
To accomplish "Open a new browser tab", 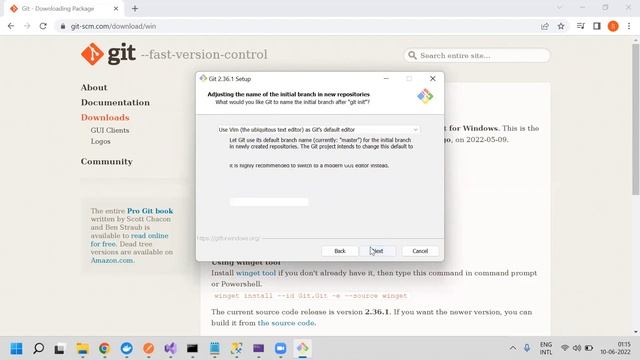I will (135, 9).
